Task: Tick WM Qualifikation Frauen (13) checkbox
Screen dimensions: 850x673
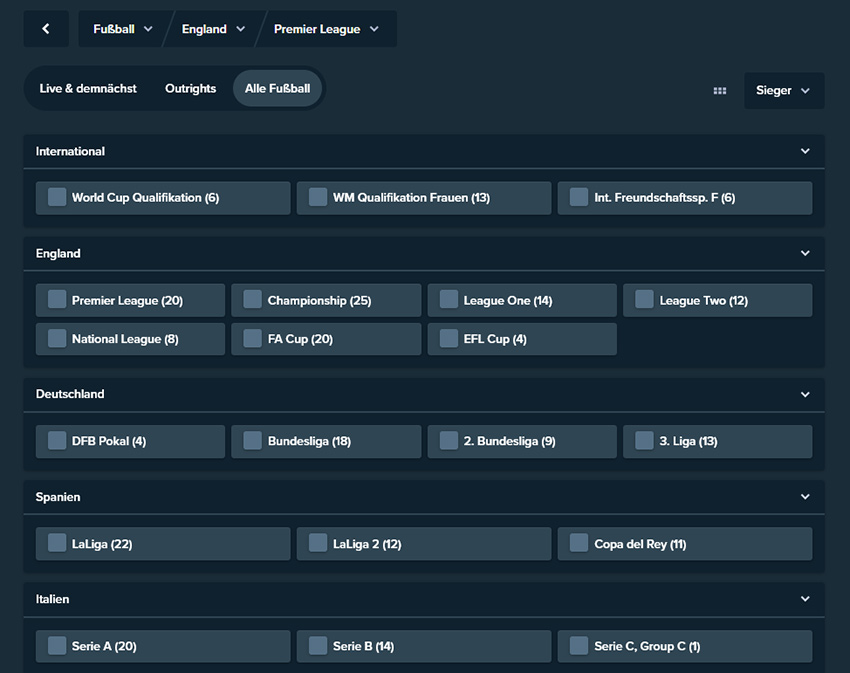Action: [318, 197]
